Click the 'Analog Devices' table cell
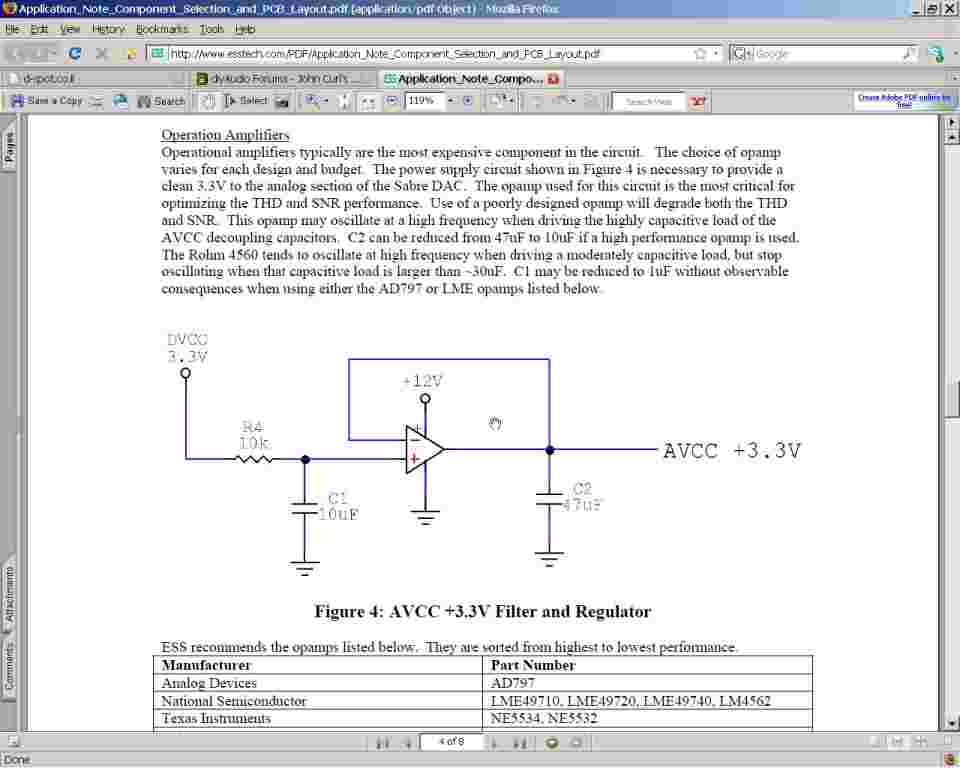Image resolution: width=960 pixels, height=768 pixels. pos(318,683)
